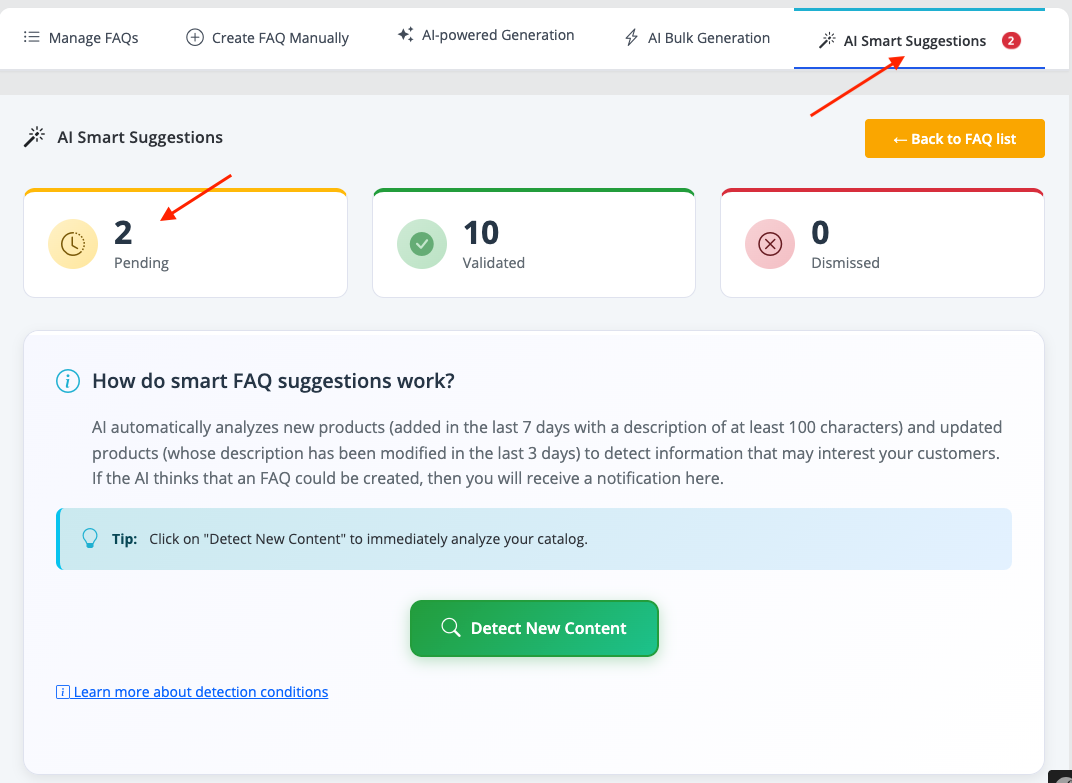Select the Validated suggestions card
The image size is (1072, 783).
pyautogui.click(x=533, y=244)
